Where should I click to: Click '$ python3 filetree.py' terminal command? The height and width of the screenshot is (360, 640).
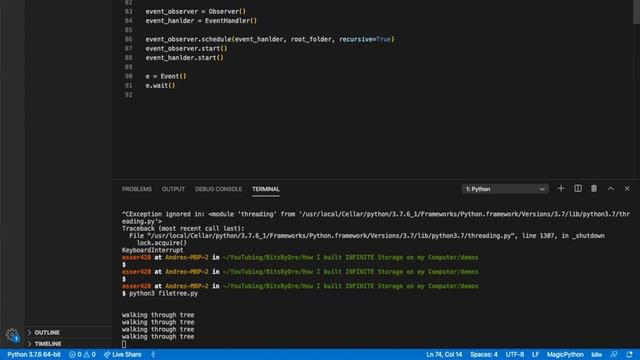tap(160, 293)
